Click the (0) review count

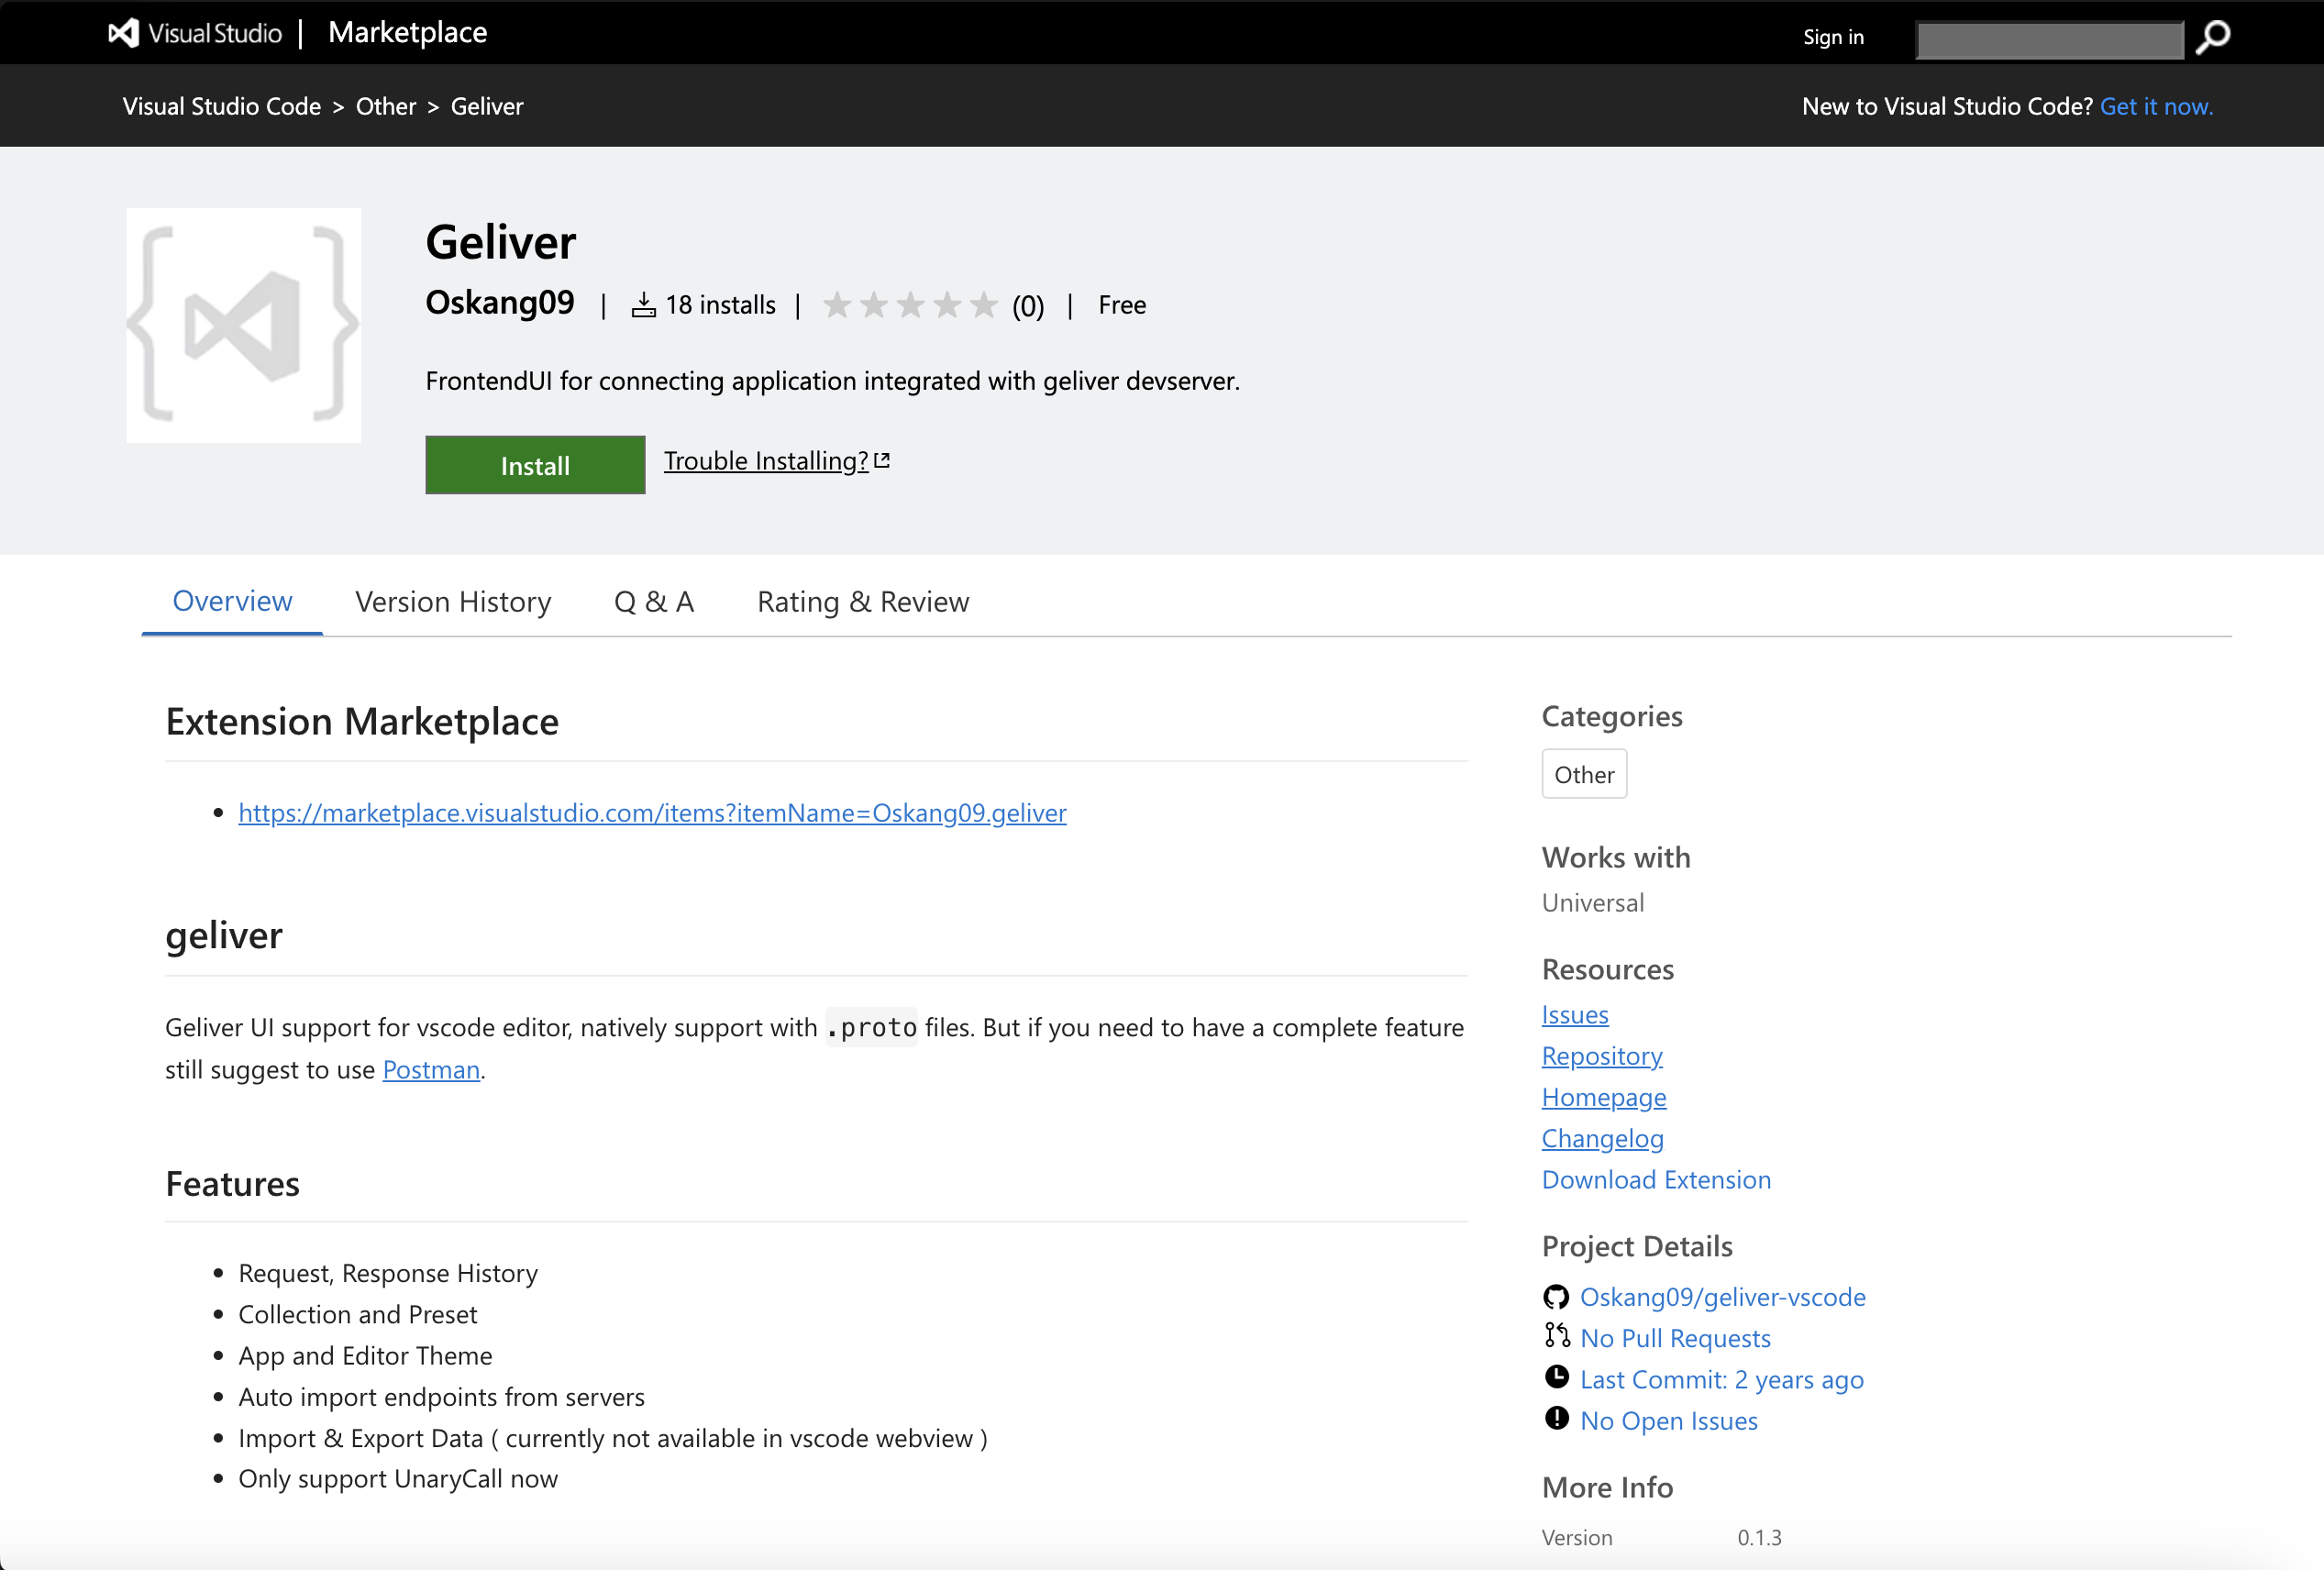pos(1028,306)
